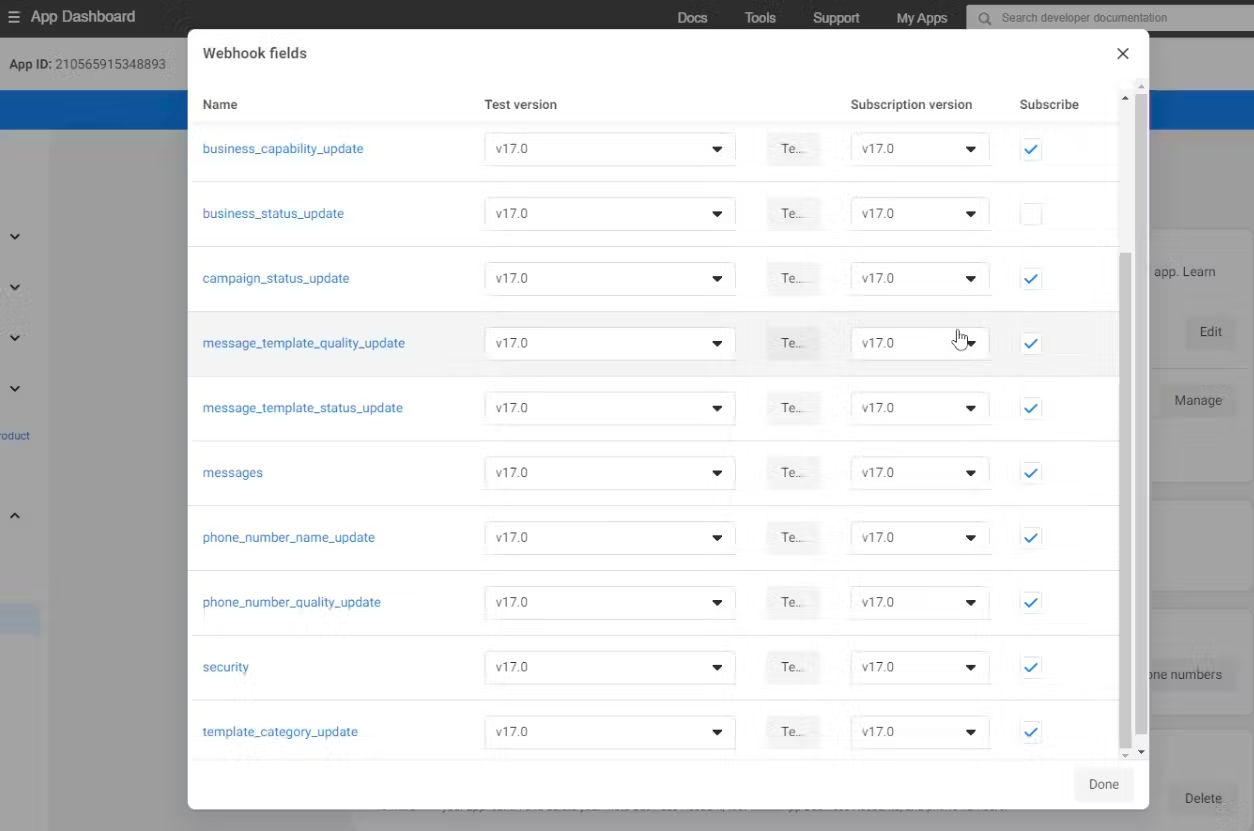Open test version dropdown for message_template_quality_update
The height and width of the screenshot is (831, 1254).
[x=610, y=343]
